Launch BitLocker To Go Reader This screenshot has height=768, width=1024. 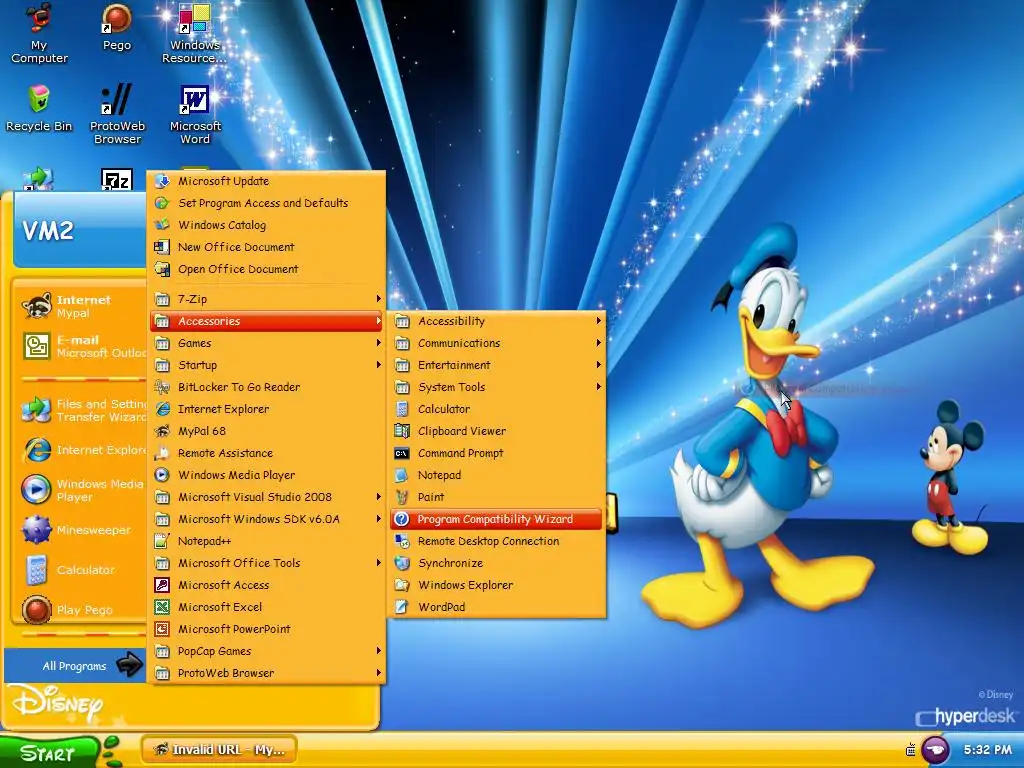click(x=266, y=387)
